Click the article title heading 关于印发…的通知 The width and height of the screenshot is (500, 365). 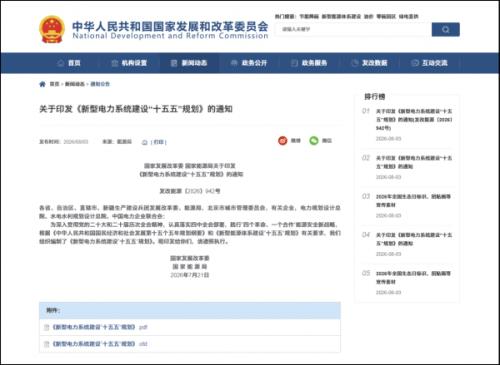point(136,109)
